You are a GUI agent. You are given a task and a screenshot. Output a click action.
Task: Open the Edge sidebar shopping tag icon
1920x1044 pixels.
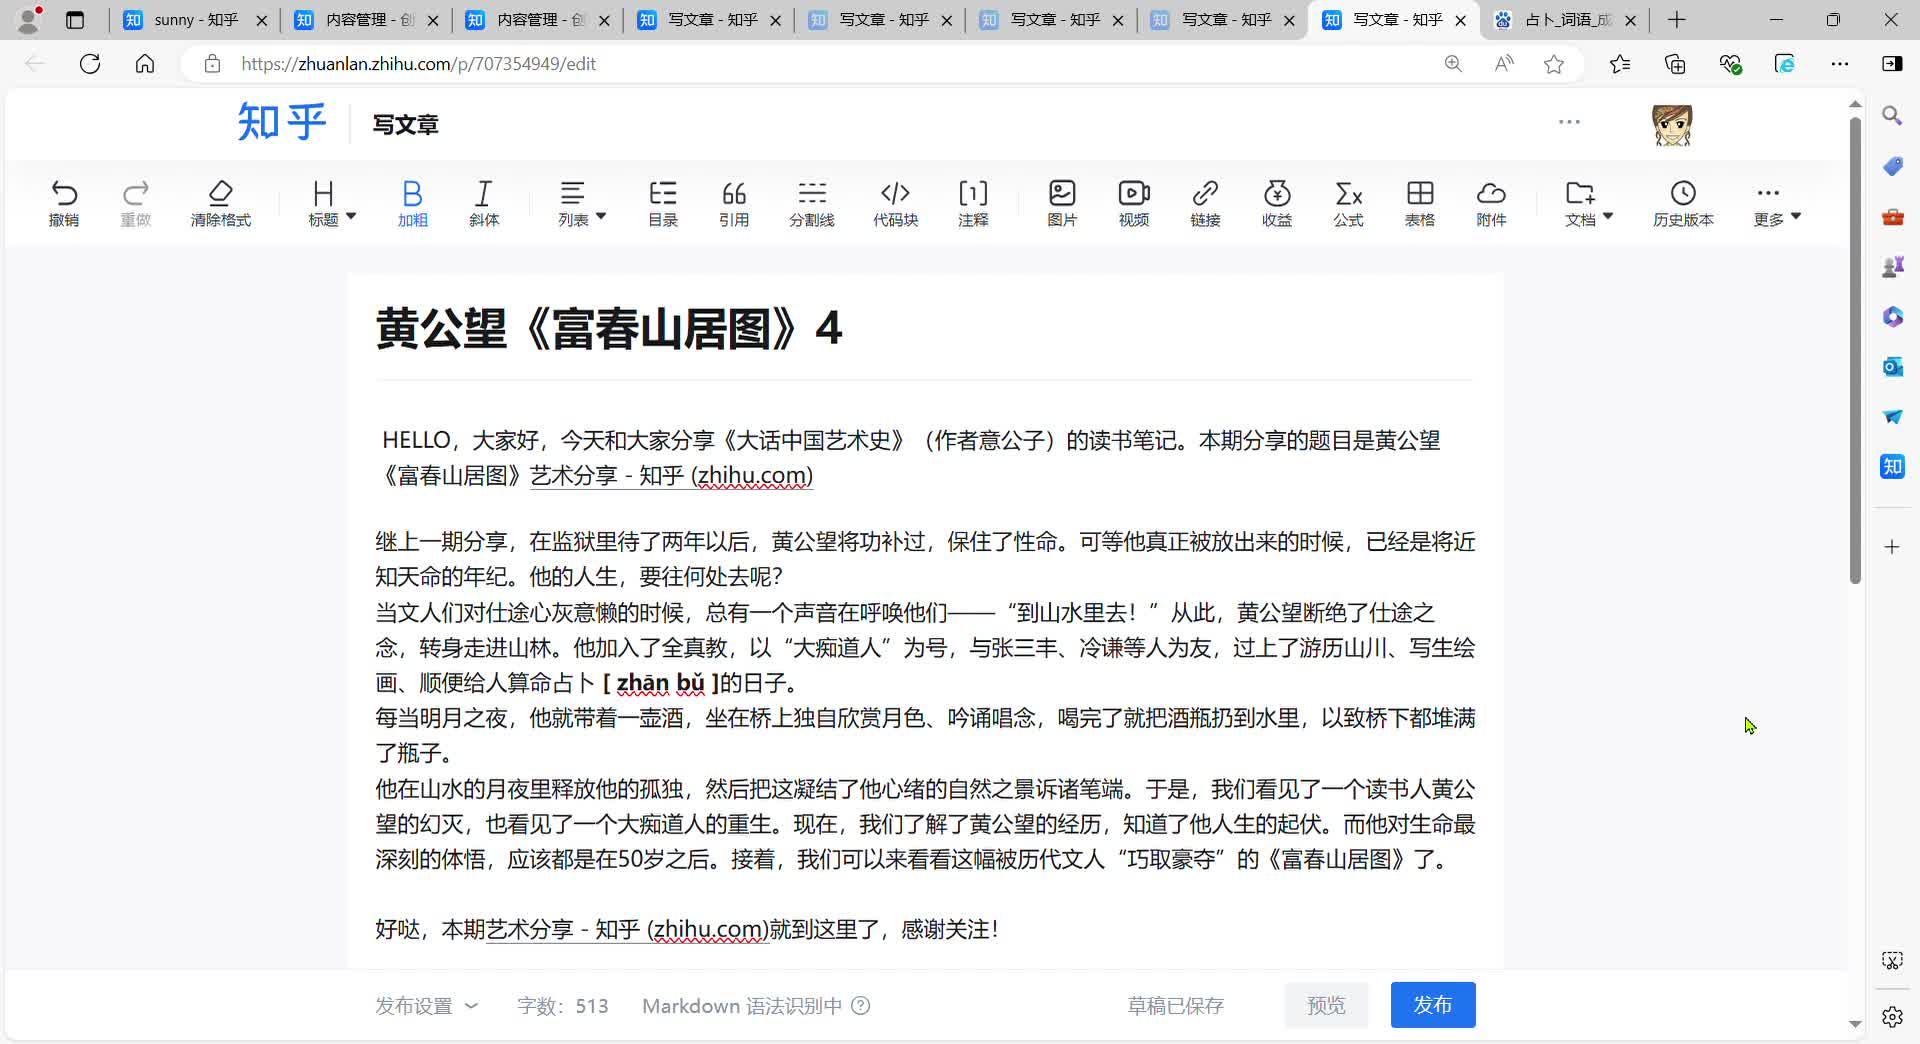click(1892, 166)
